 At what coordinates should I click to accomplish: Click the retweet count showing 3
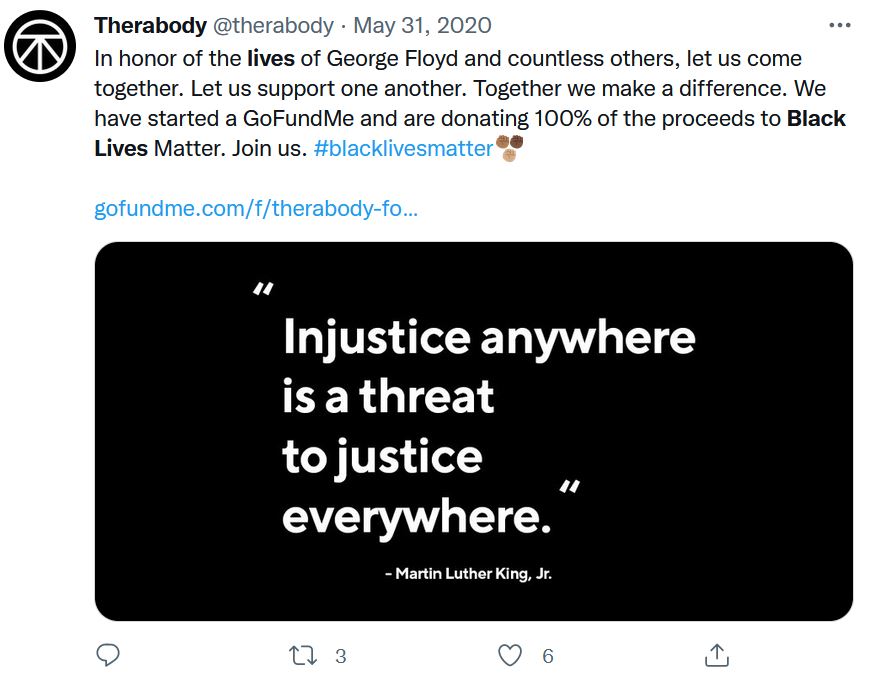[340, 656]
